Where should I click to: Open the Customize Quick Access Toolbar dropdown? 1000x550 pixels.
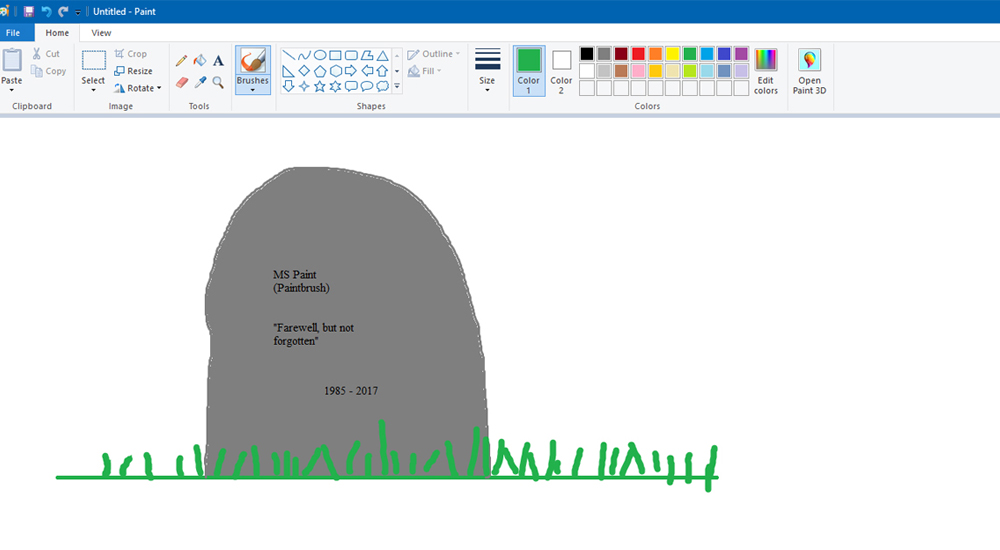(78, 12)
